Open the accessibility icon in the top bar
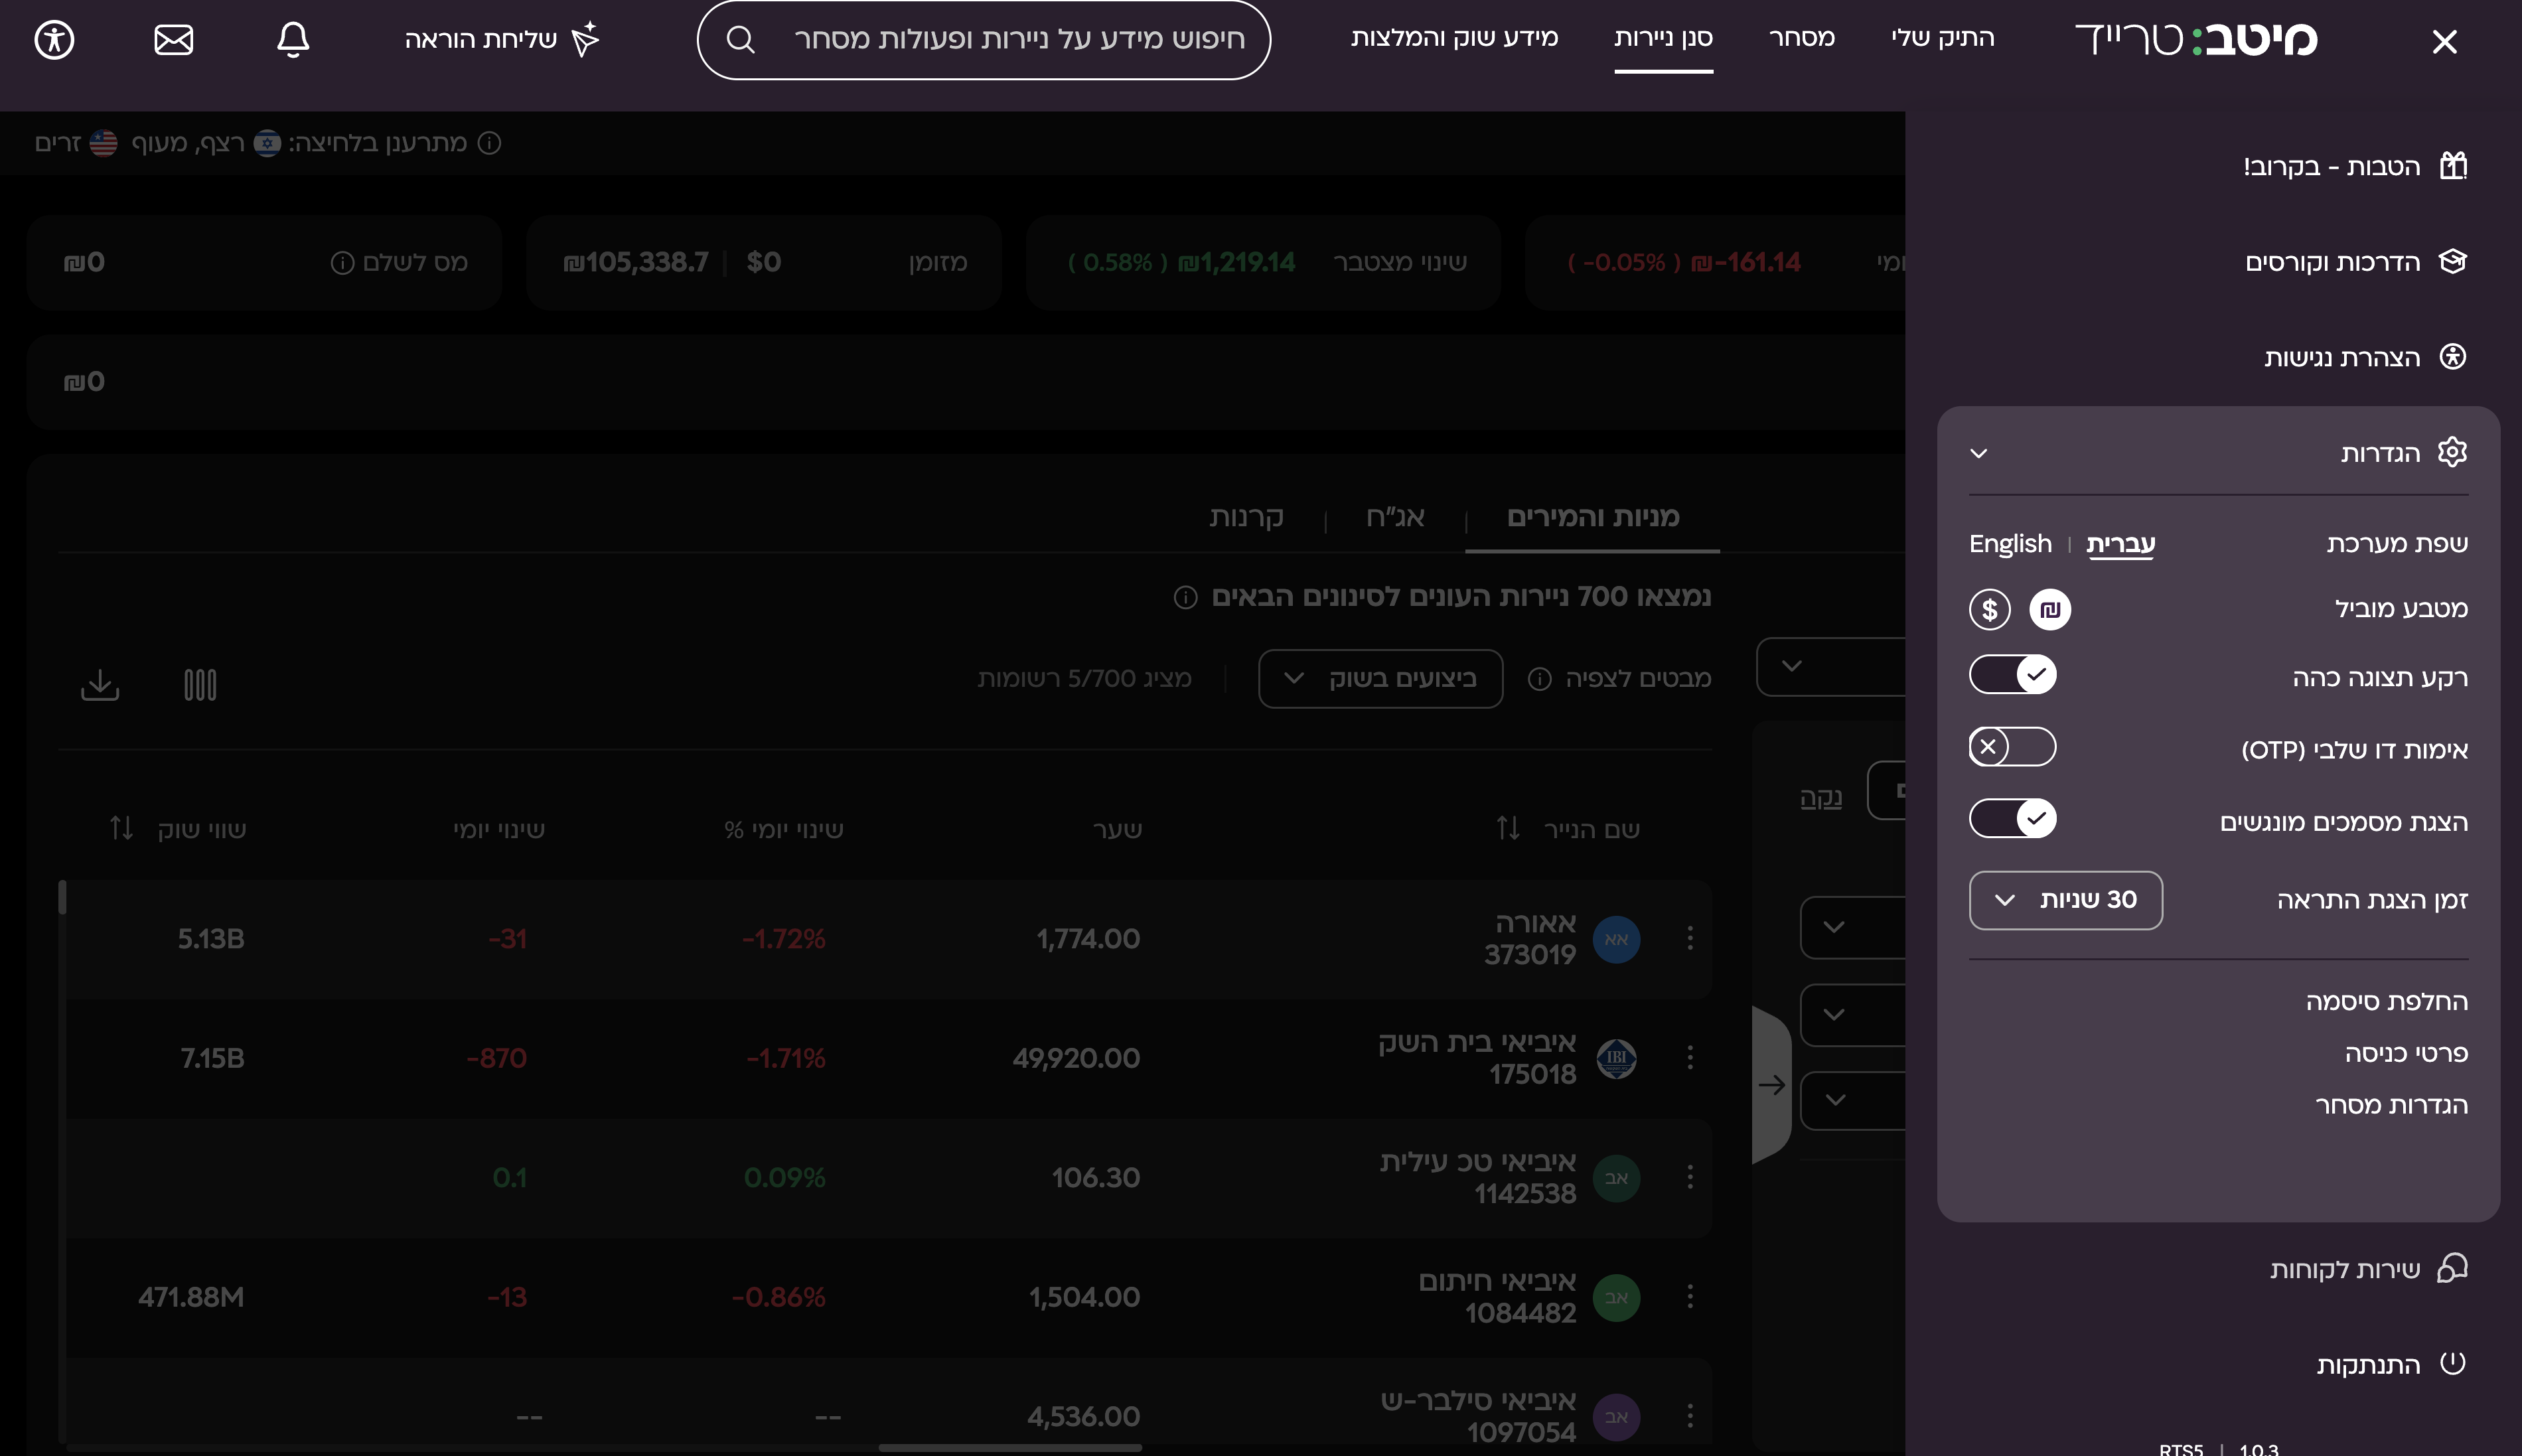 pos(54,40)
